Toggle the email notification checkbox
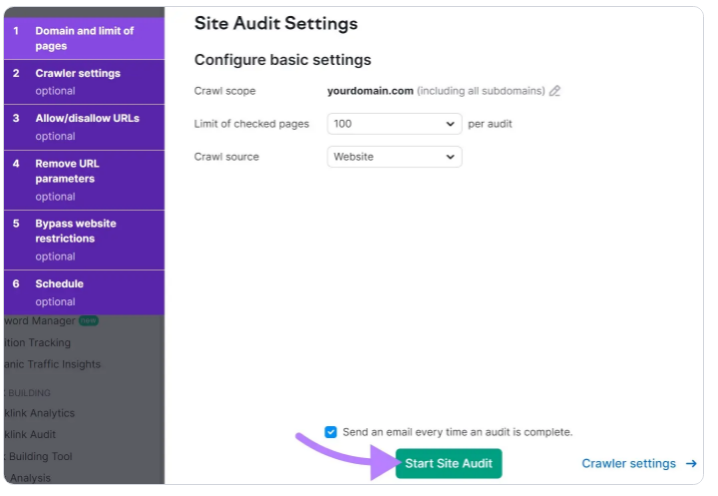This screenshot has width=718, height=496. click(x=331, y=432)
